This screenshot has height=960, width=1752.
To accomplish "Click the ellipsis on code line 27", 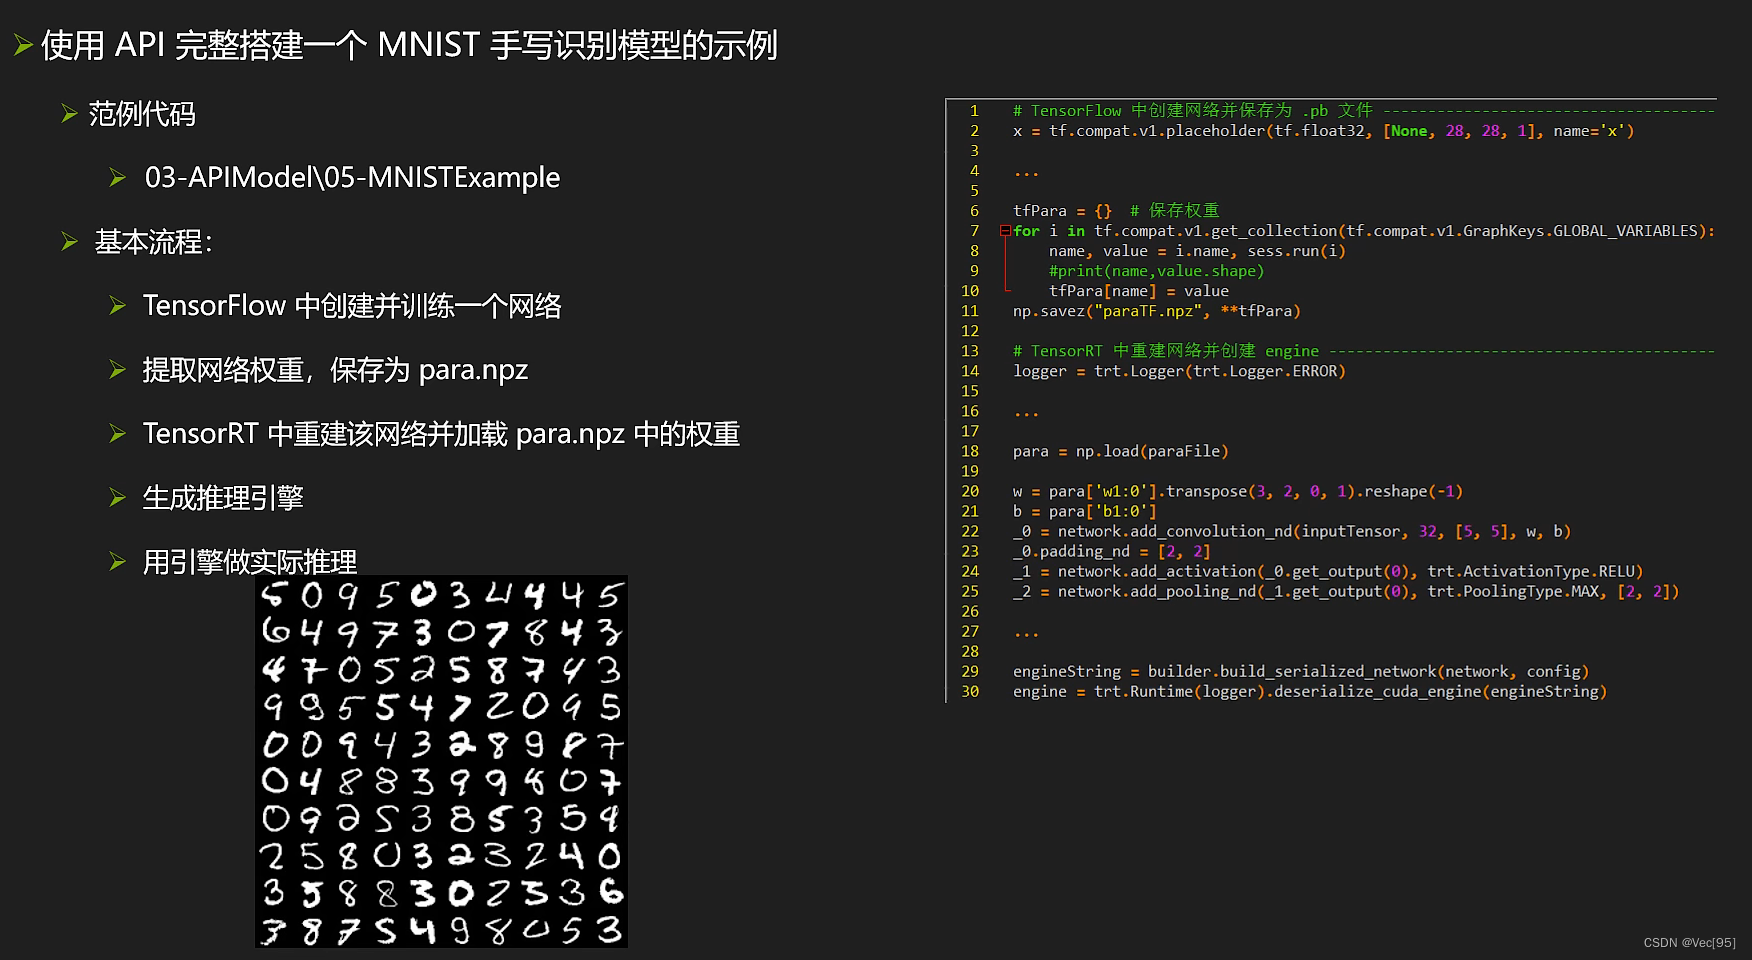I will pyautogui.click(x=1026, y=634).
